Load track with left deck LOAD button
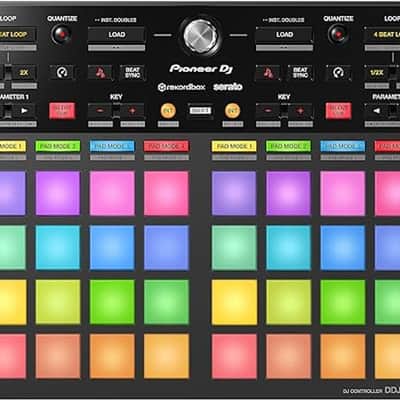This screenshot has width=400, height=400. [116, 35]
